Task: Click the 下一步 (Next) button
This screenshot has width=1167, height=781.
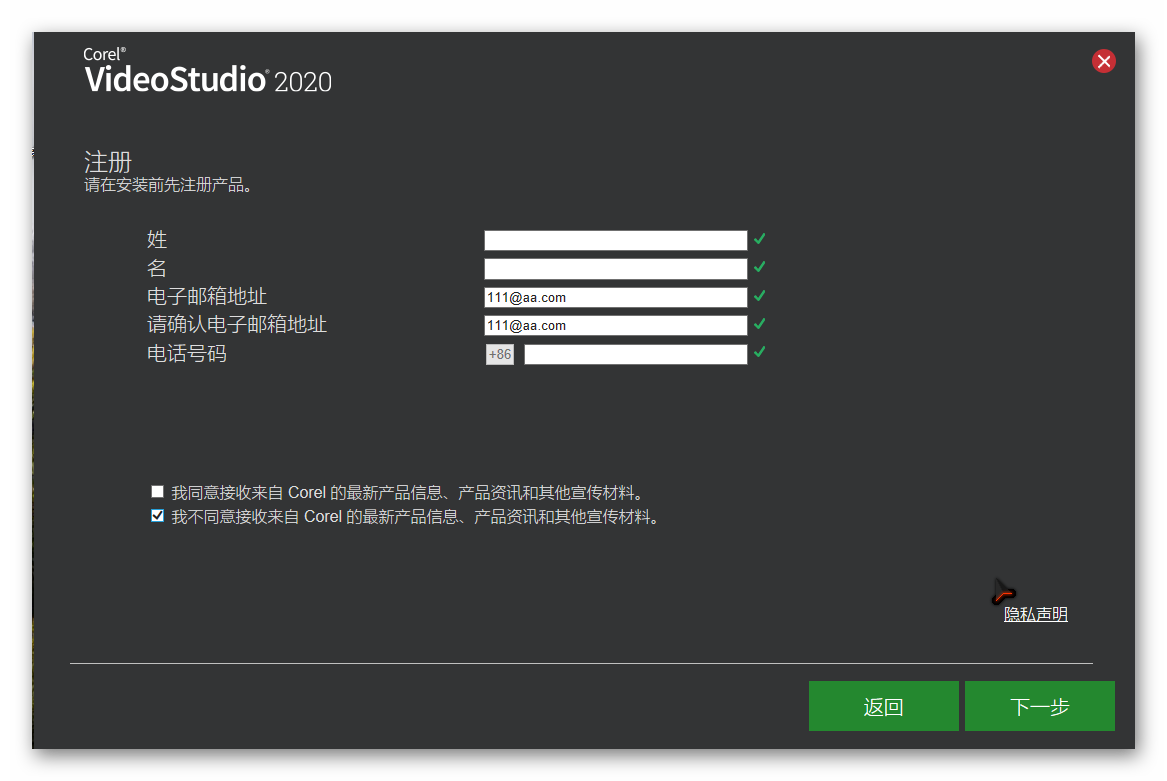Action: tap(1040, 706)
